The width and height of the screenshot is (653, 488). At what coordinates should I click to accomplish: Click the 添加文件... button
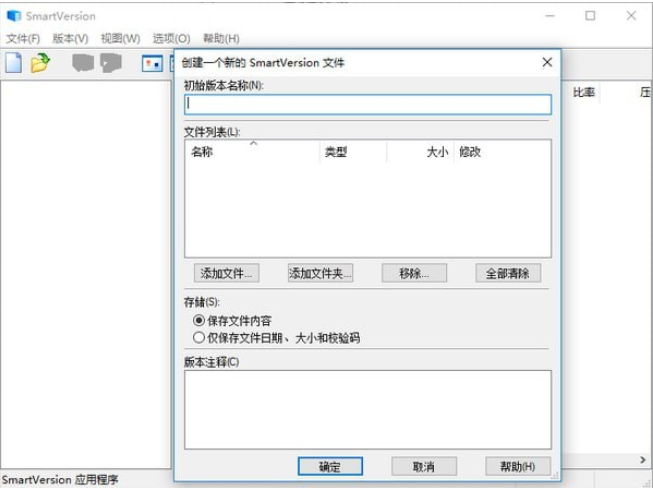(227, 273)
